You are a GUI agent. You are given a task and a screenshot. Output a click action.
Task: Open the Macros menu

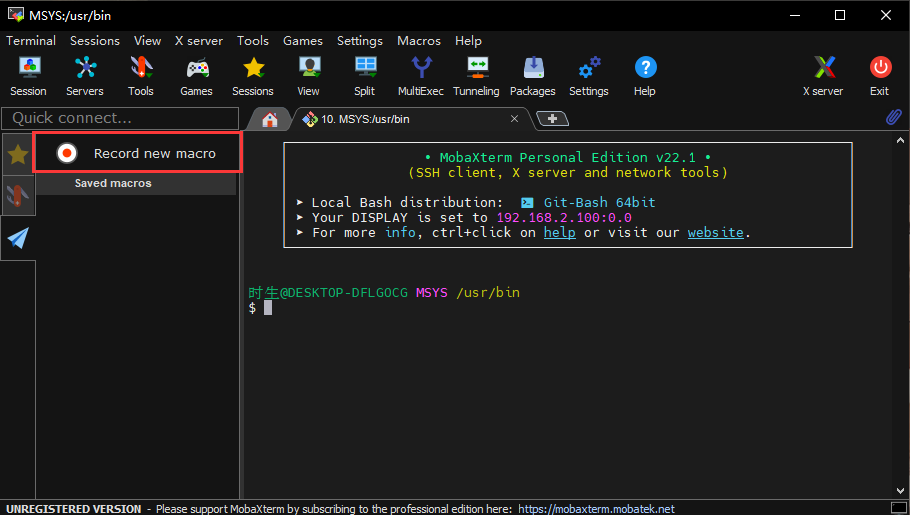point(419,41)
